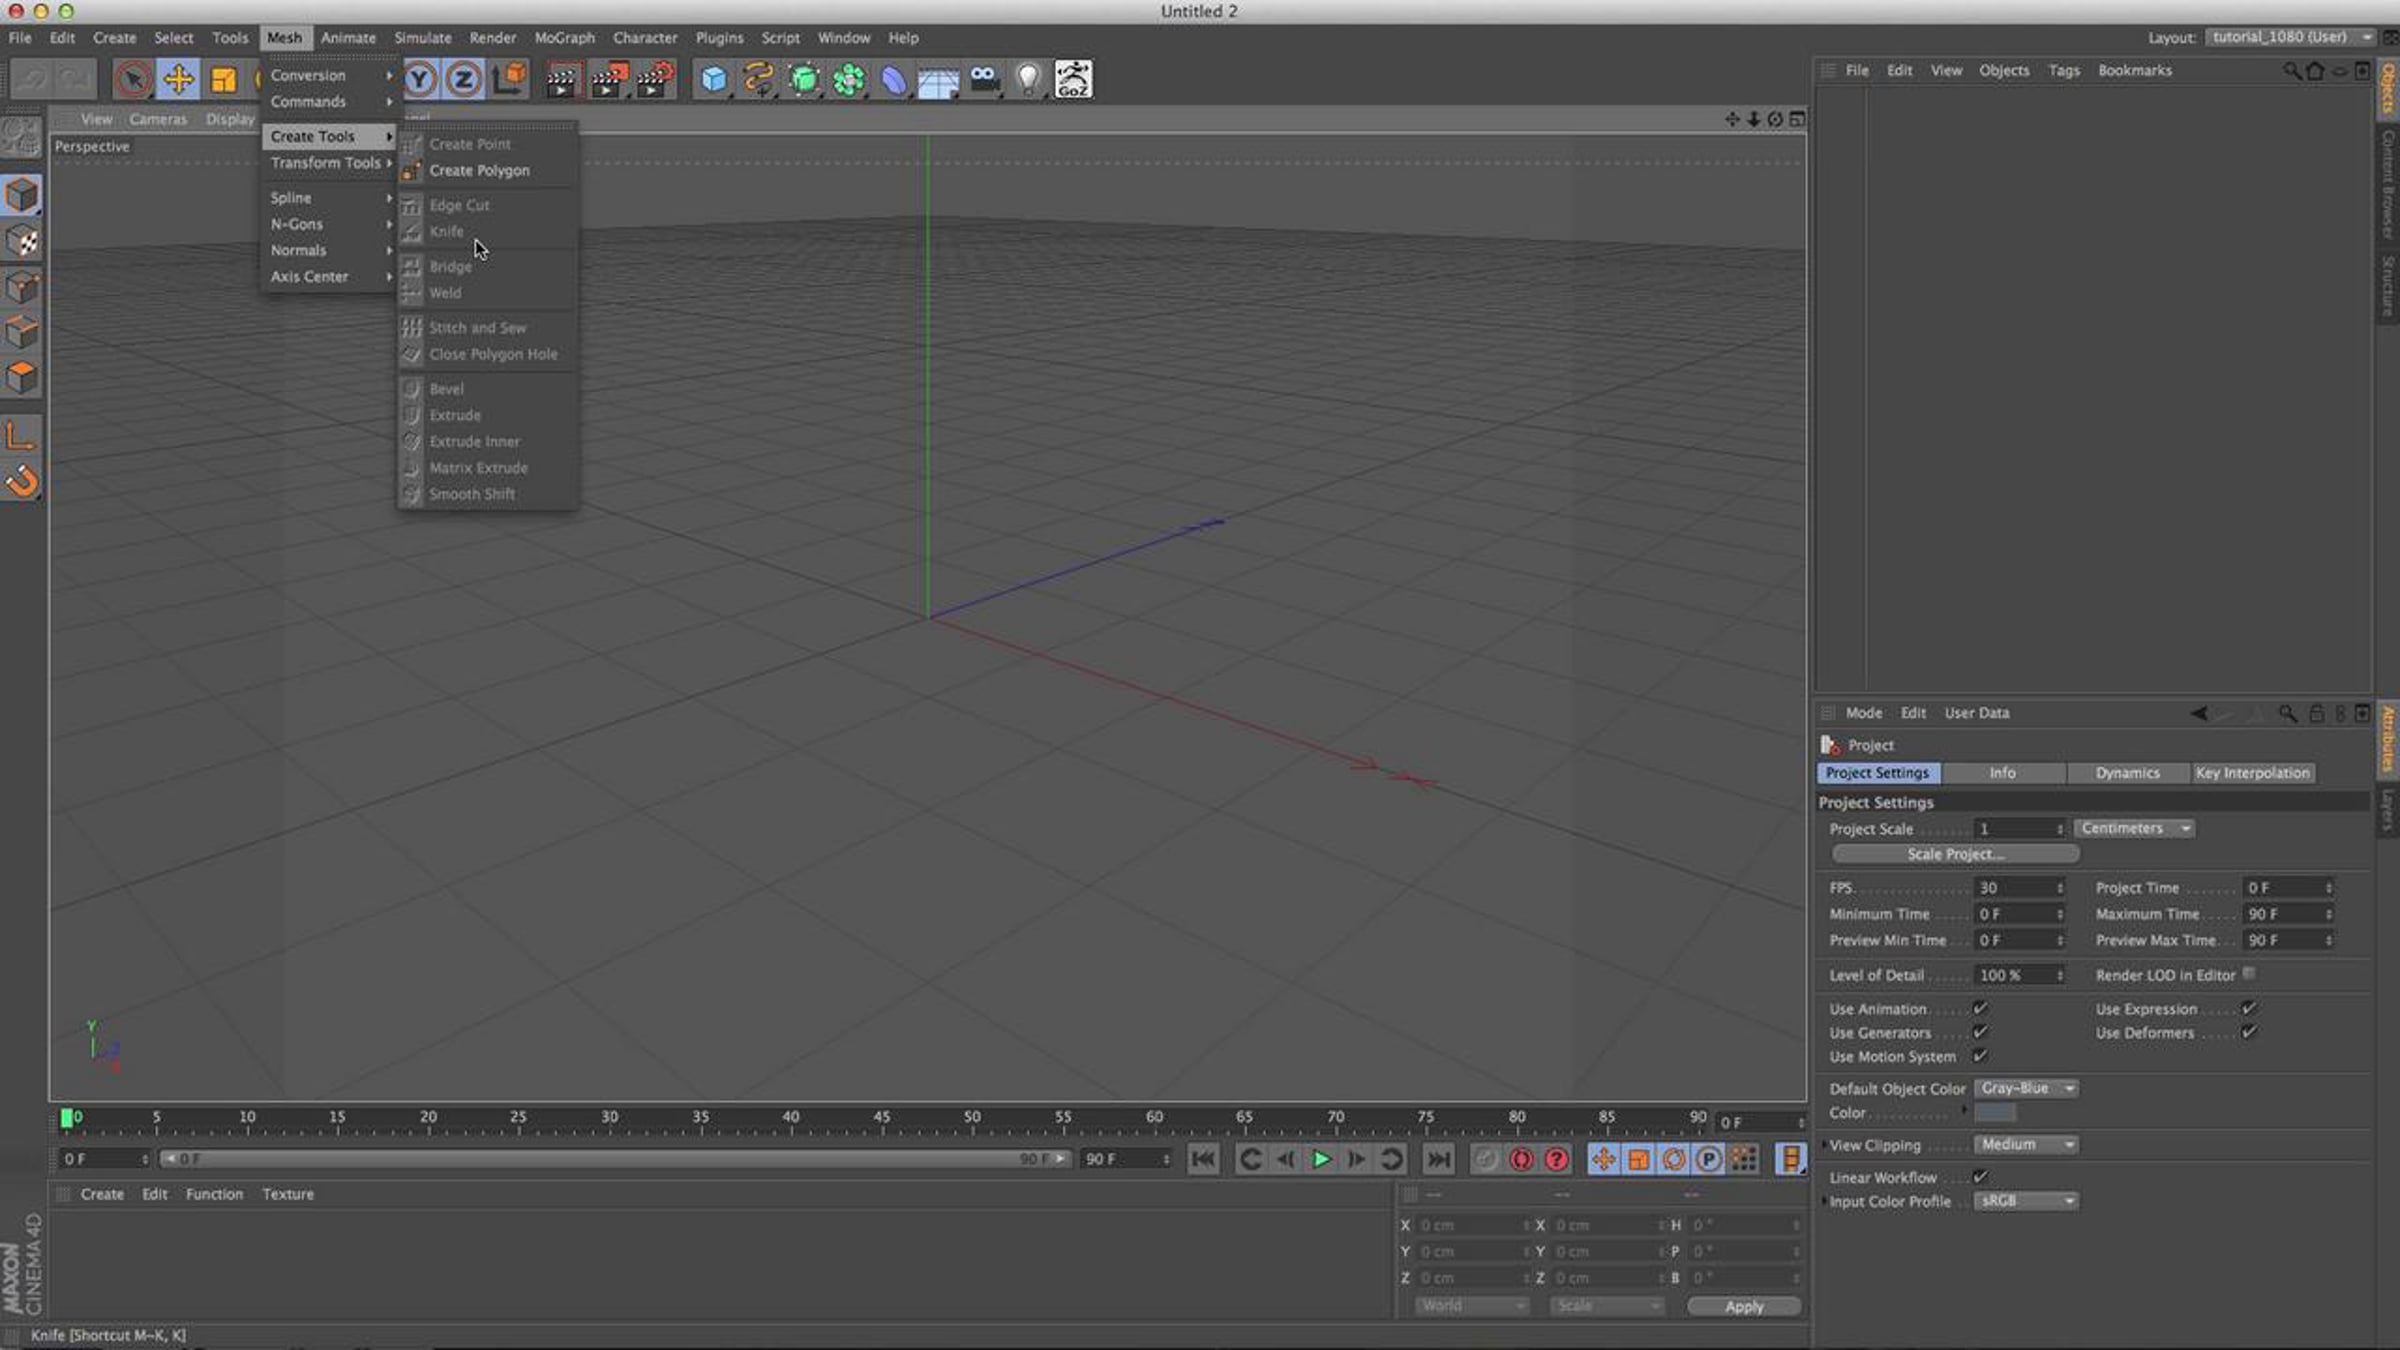Image resolution: width=2400 pixels, height=1350 pixels.
Task: Open User Data menu in Attributes
Action: pyautogui.click(x=1977, y=713)
